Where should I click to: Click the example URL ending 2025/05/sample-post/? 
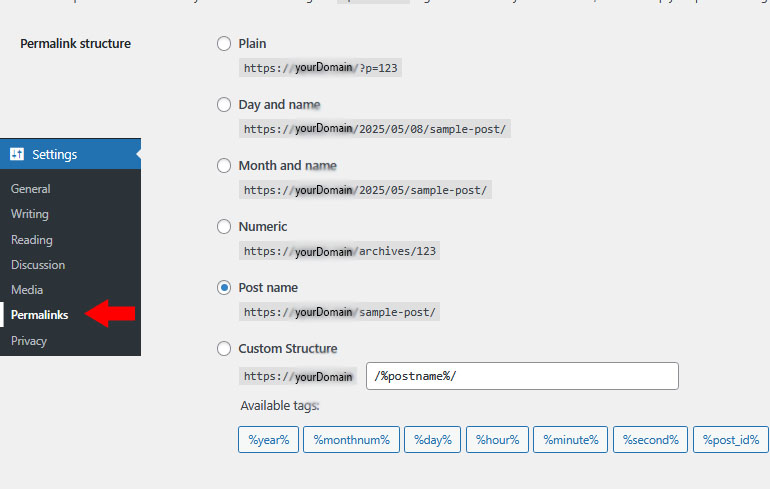(365, 190)
